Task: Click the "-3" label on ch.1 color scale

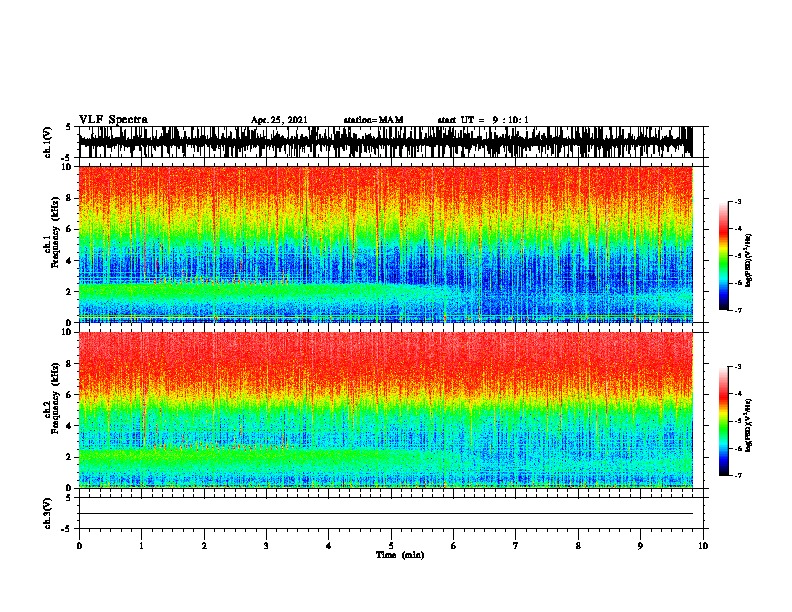Action: tap(737, 202)
